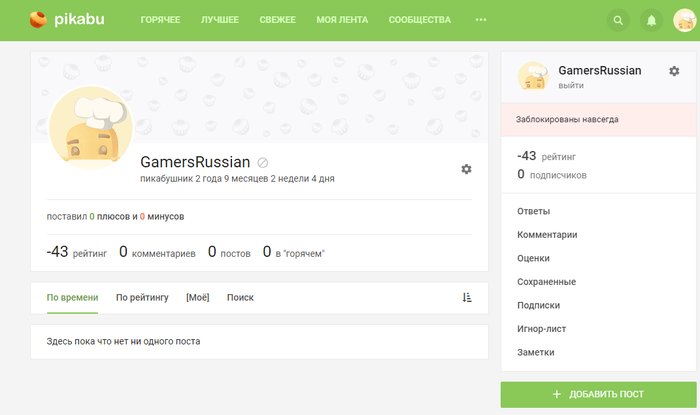Open Игнор-лист in the sidebar
The width and height of the screenshot is (700, 415).
click(x=542, y=329)
